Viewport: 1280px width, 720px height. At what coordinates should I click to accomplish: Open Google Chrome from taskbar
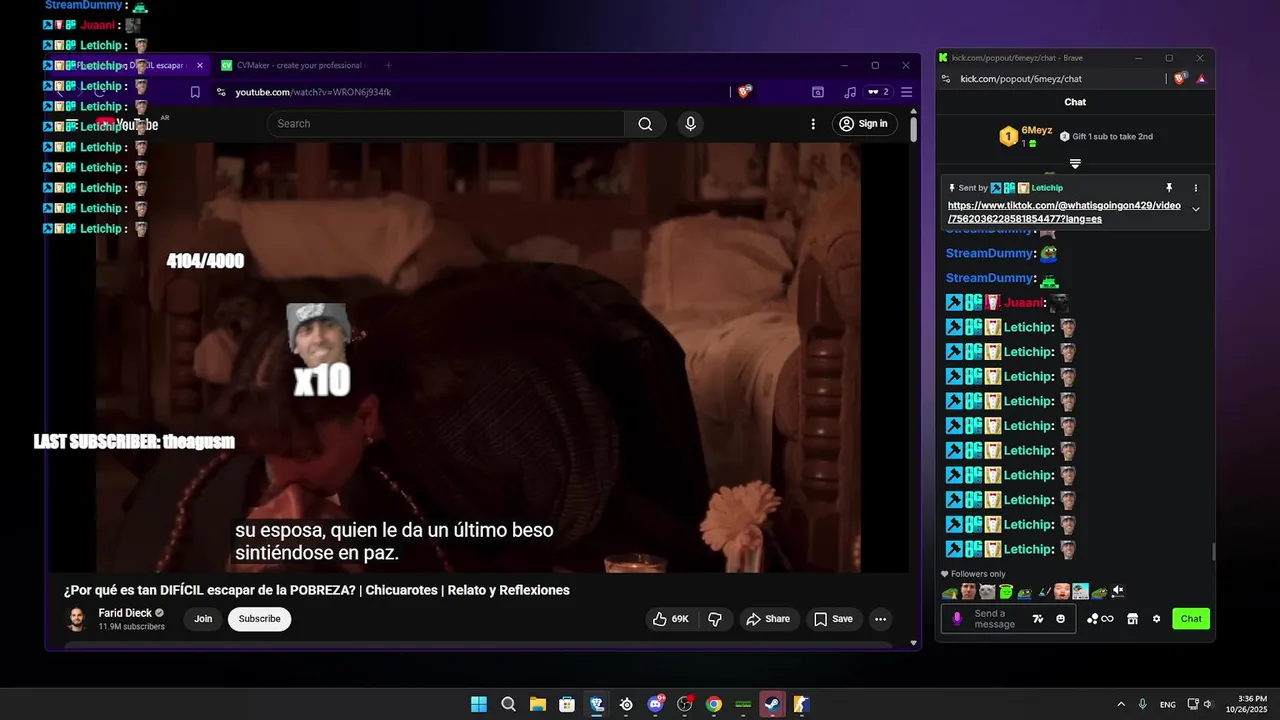pos(714,704)
